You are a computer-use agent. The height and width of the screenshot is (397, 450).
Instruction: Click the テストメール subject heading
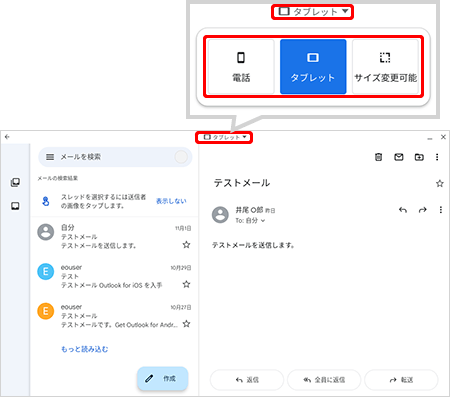(x=242, y=183)
